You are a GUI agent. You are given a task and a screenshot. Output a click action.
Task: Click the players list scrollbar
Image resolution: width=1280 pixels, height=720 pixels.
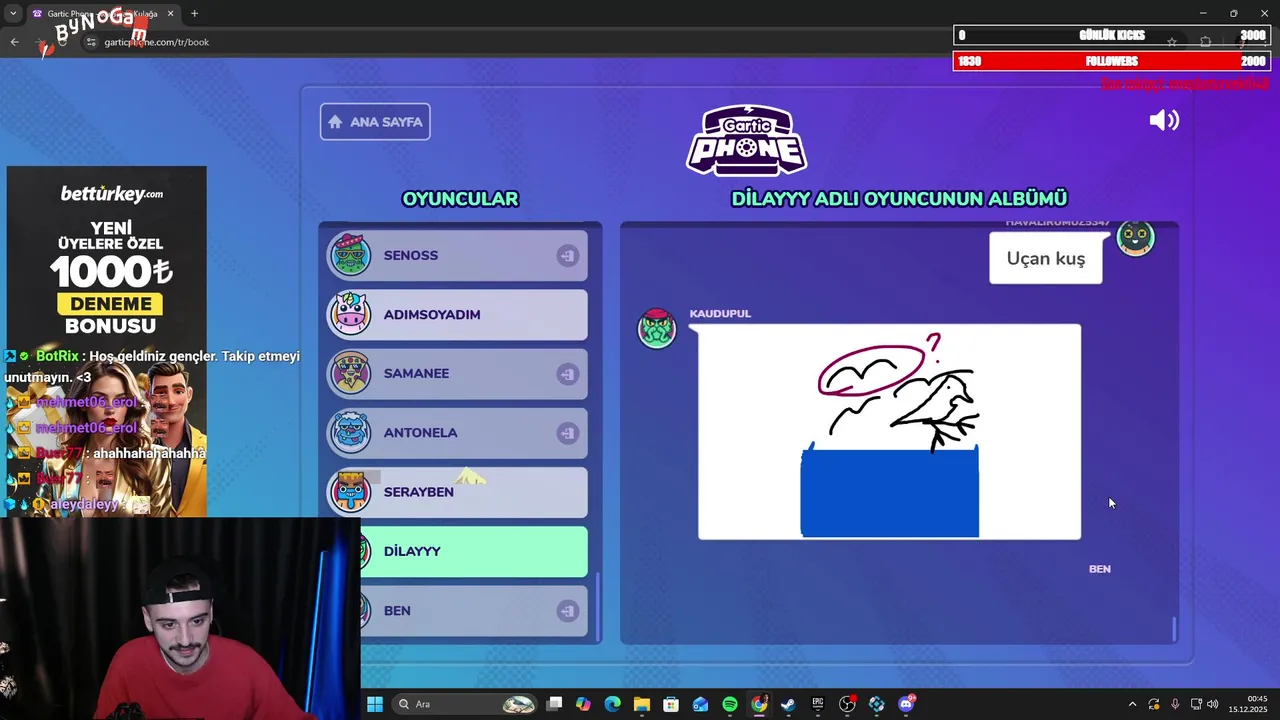[599, 606]
